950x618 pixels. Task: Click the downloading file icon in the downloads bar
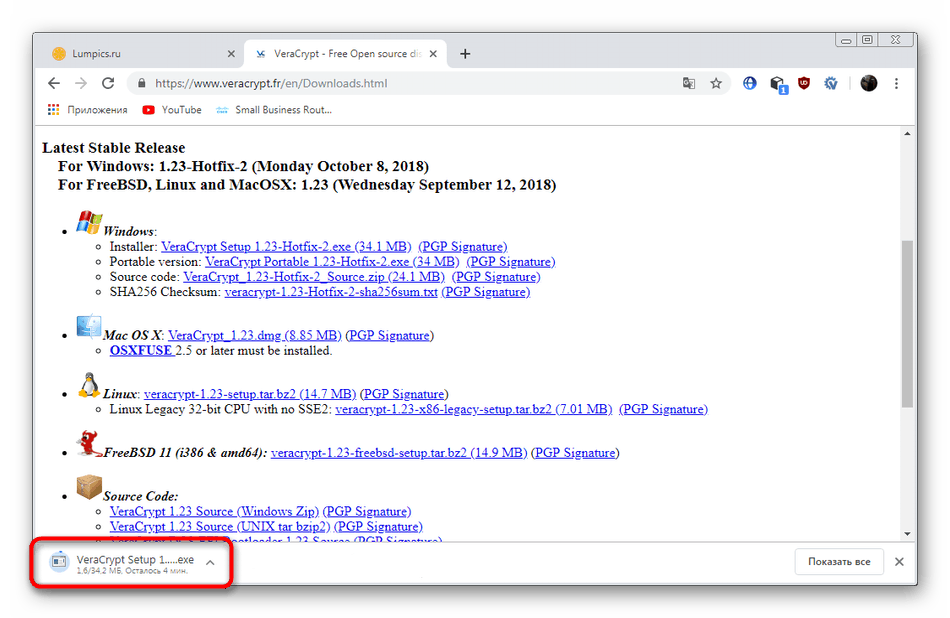[59, 562]
